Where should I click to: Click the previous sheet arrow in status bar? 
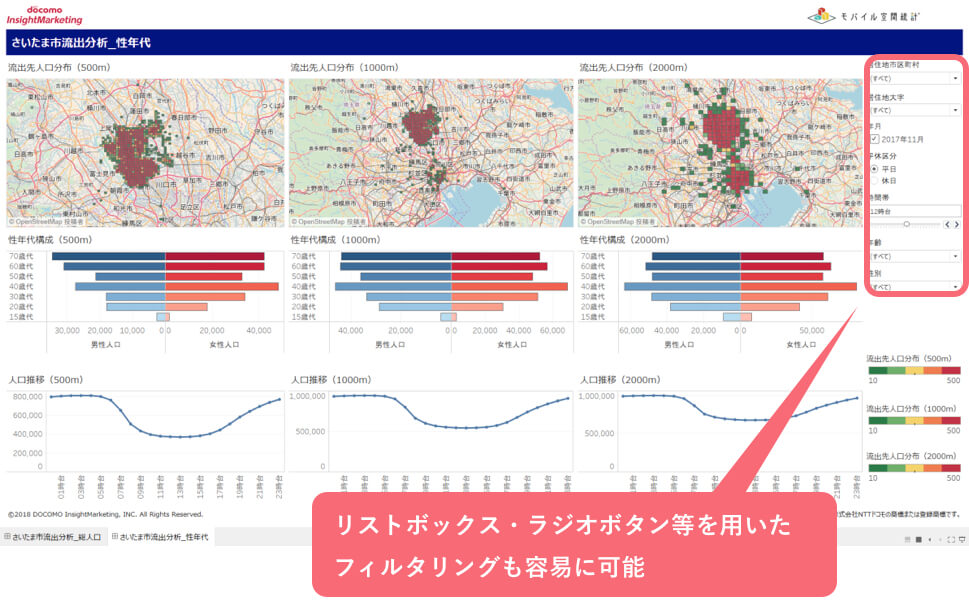[929, 539]
